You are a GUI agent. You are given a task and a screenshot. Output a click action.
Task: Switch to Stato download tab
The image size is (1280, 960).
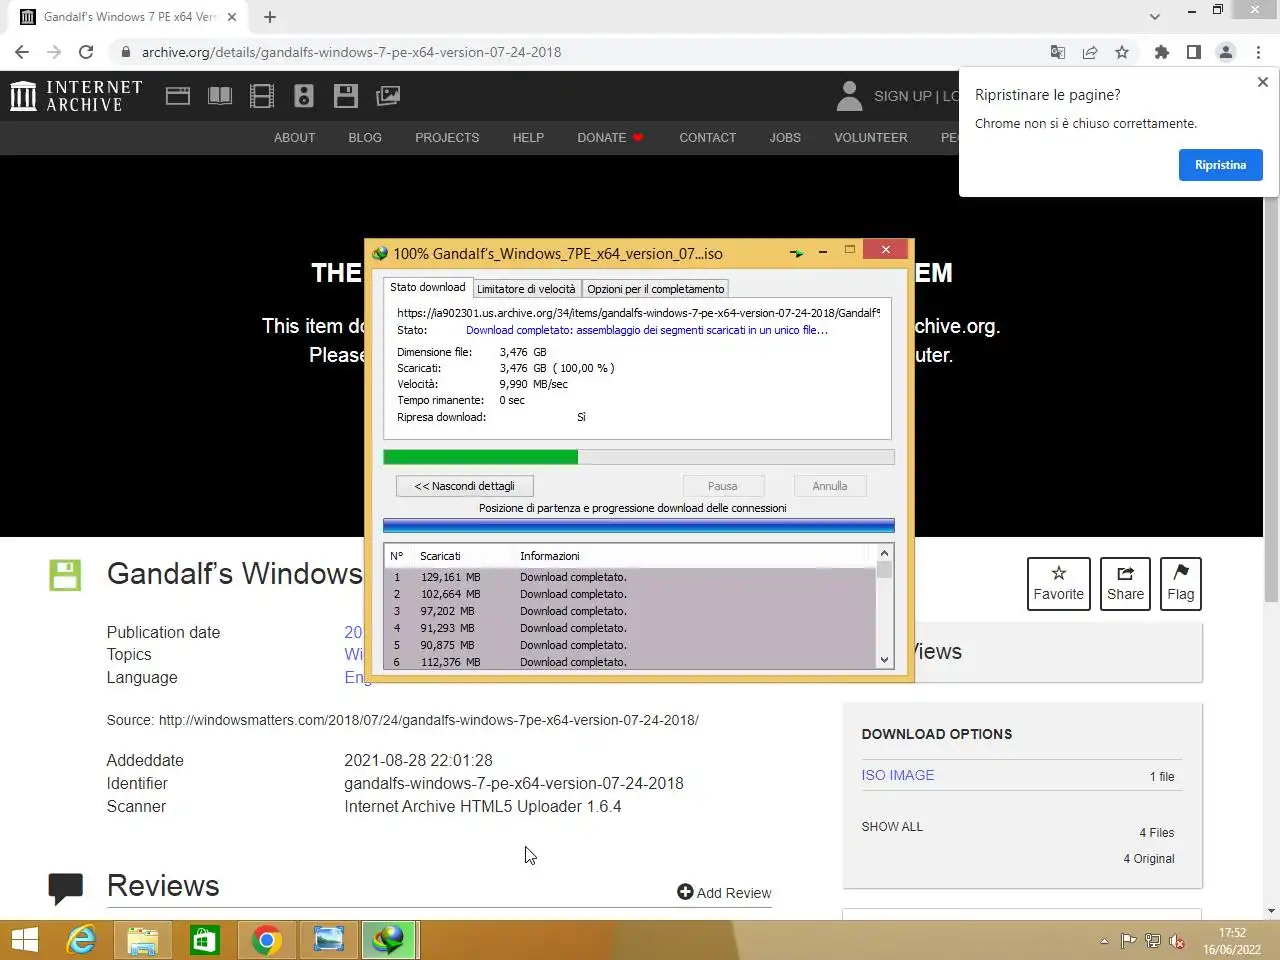427,287
